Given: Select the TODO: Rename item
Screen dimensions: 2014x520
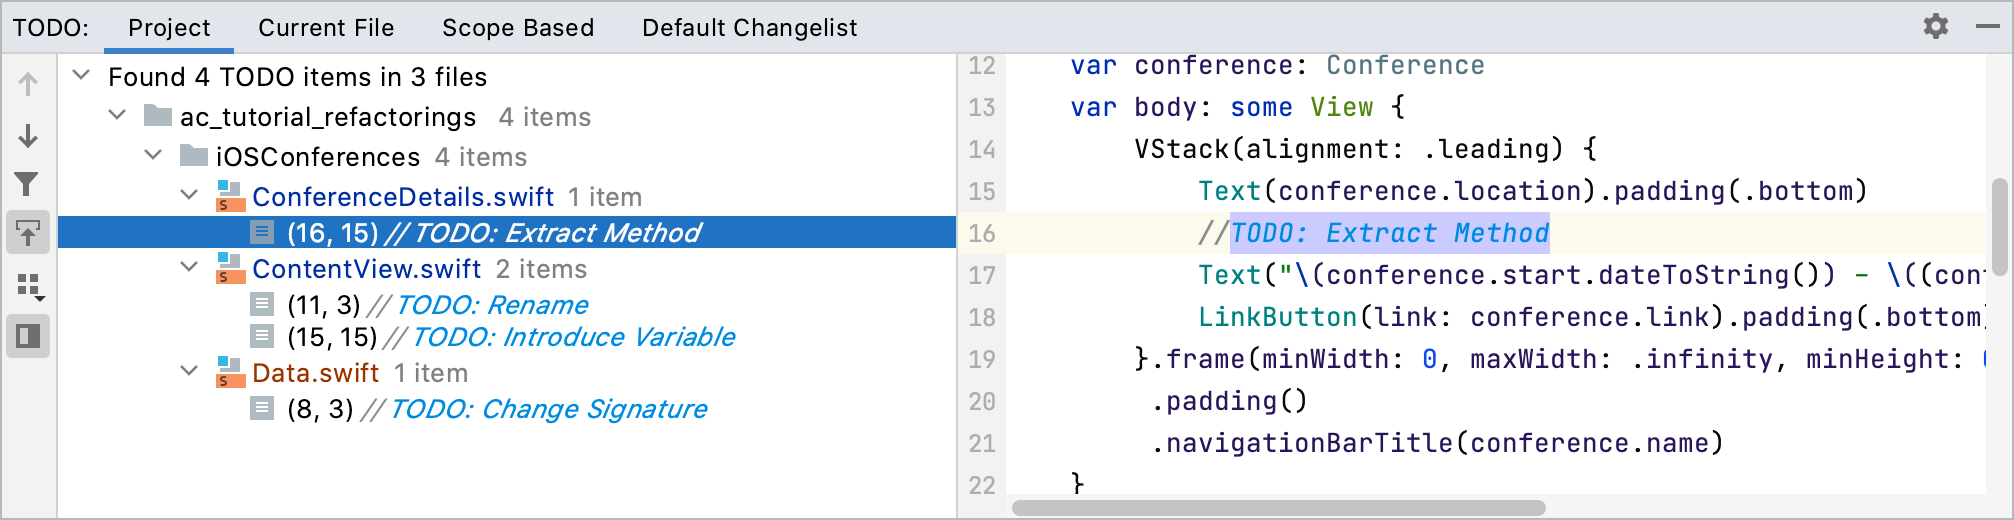Looking at the screenshot, I should click(438, 305).
